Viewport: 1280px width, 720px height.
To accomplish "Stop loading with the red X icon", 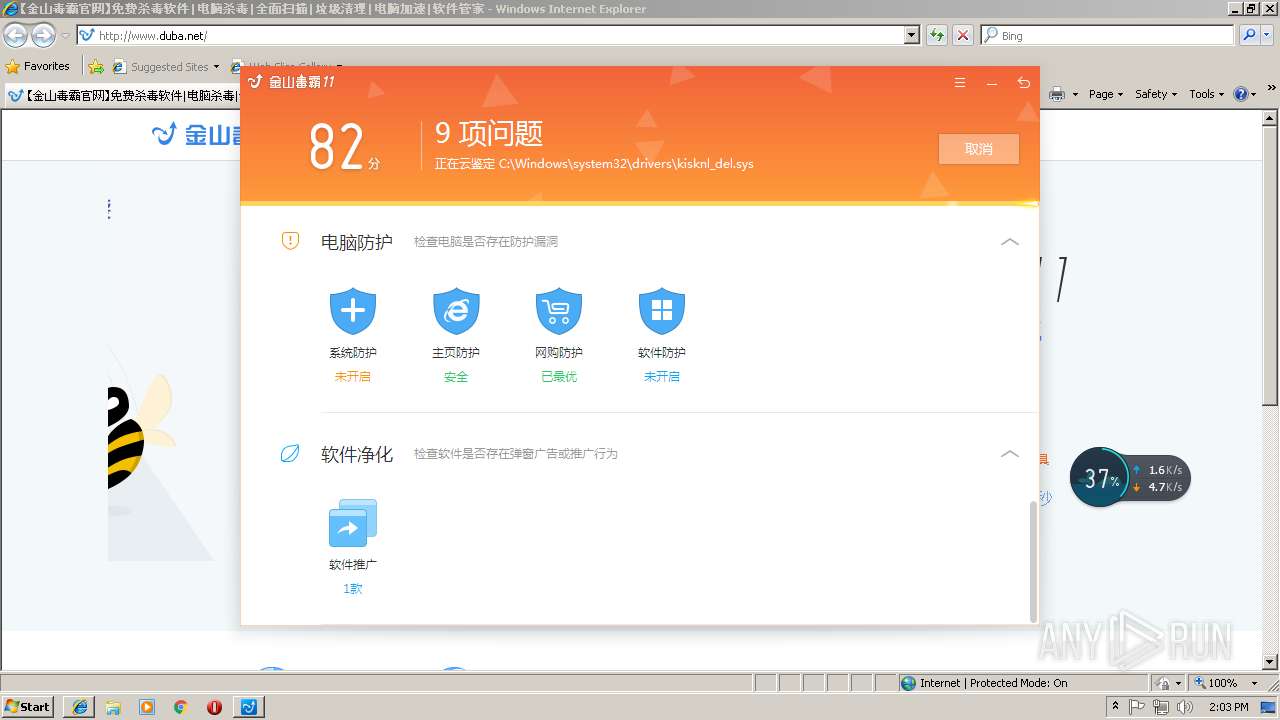I will click(x=963, y=35).
